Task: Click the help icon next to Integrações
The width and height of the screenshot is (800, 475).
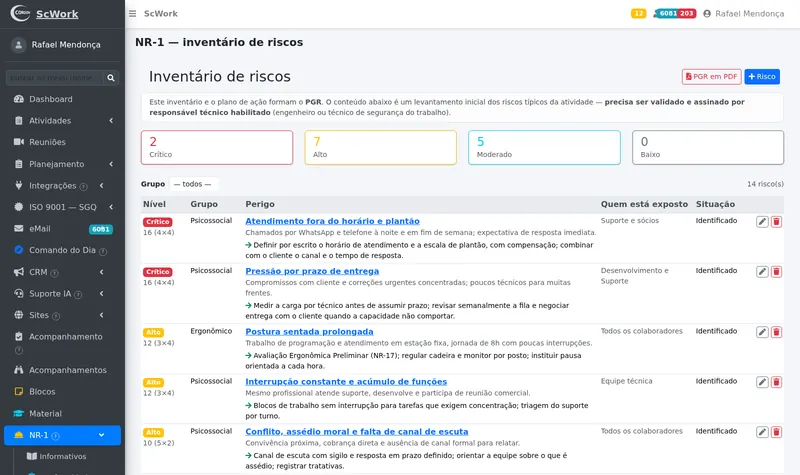Action: [x=84, y=187]
